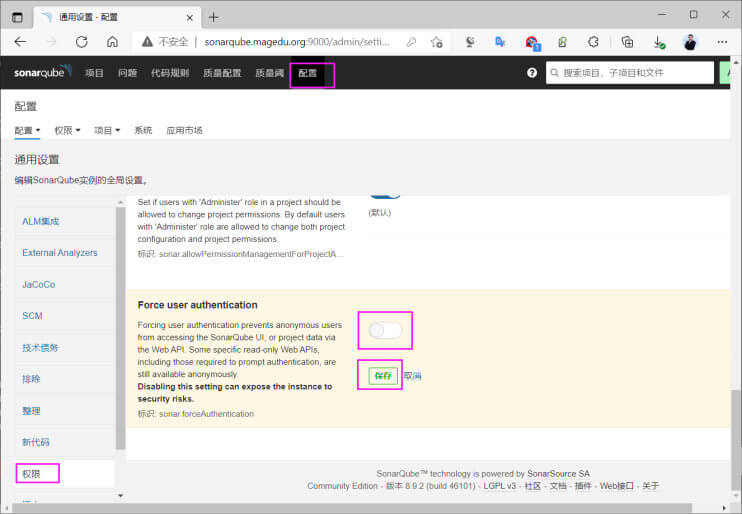Select ALM集成 settings category

click(x=41, y=222)
